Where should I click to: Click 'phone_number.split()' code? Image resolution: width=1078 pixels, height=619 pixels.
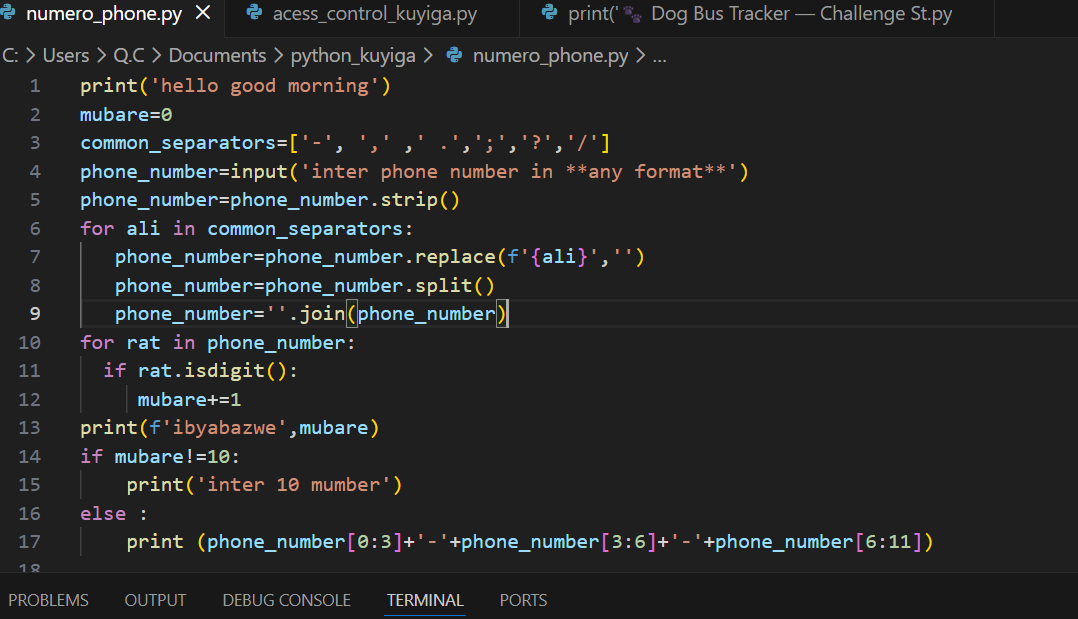[x=379, y=286]
